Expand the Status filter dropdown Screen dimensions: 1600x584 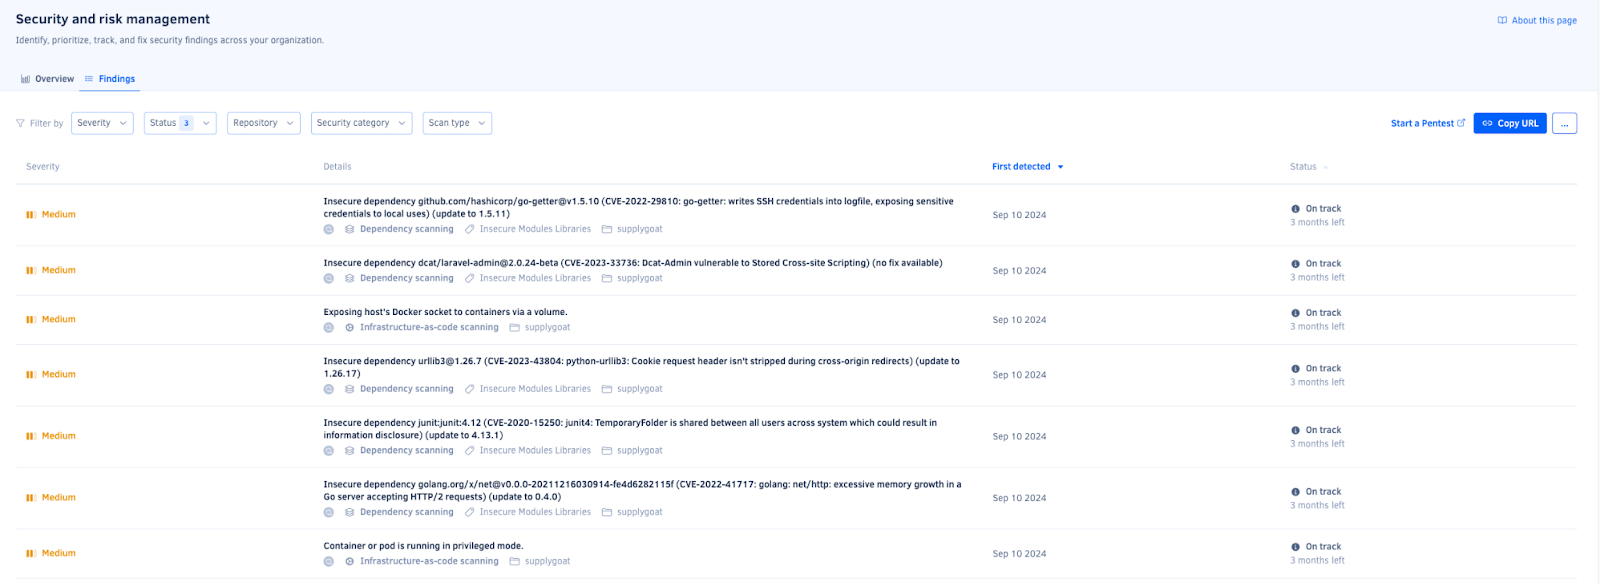point(180,123)
